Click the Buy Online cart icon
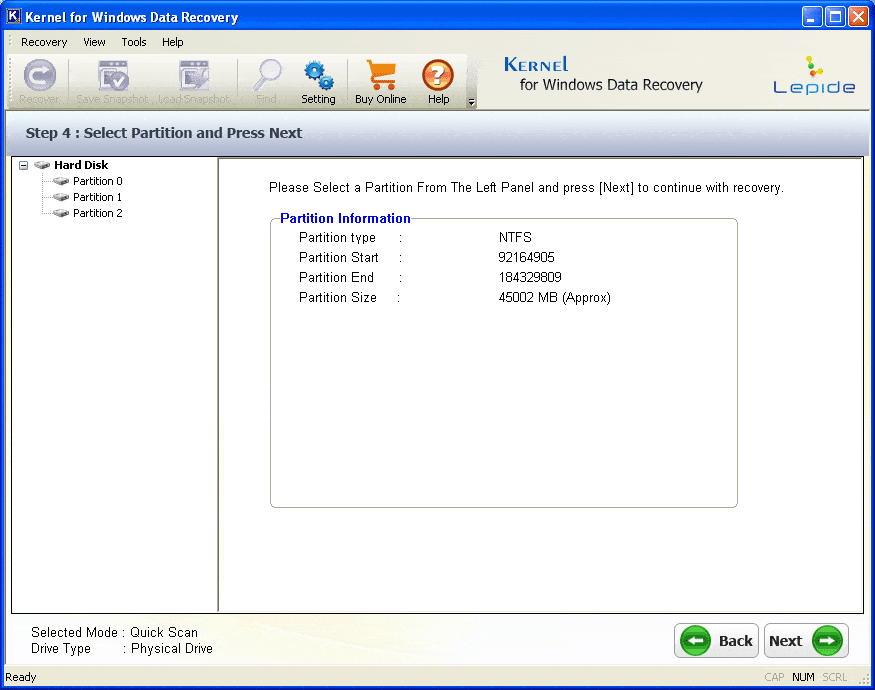 coord(381,75)
